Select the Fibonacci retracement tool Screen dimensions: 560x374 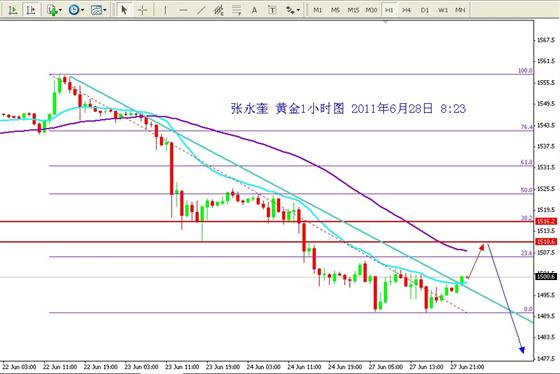236,10
